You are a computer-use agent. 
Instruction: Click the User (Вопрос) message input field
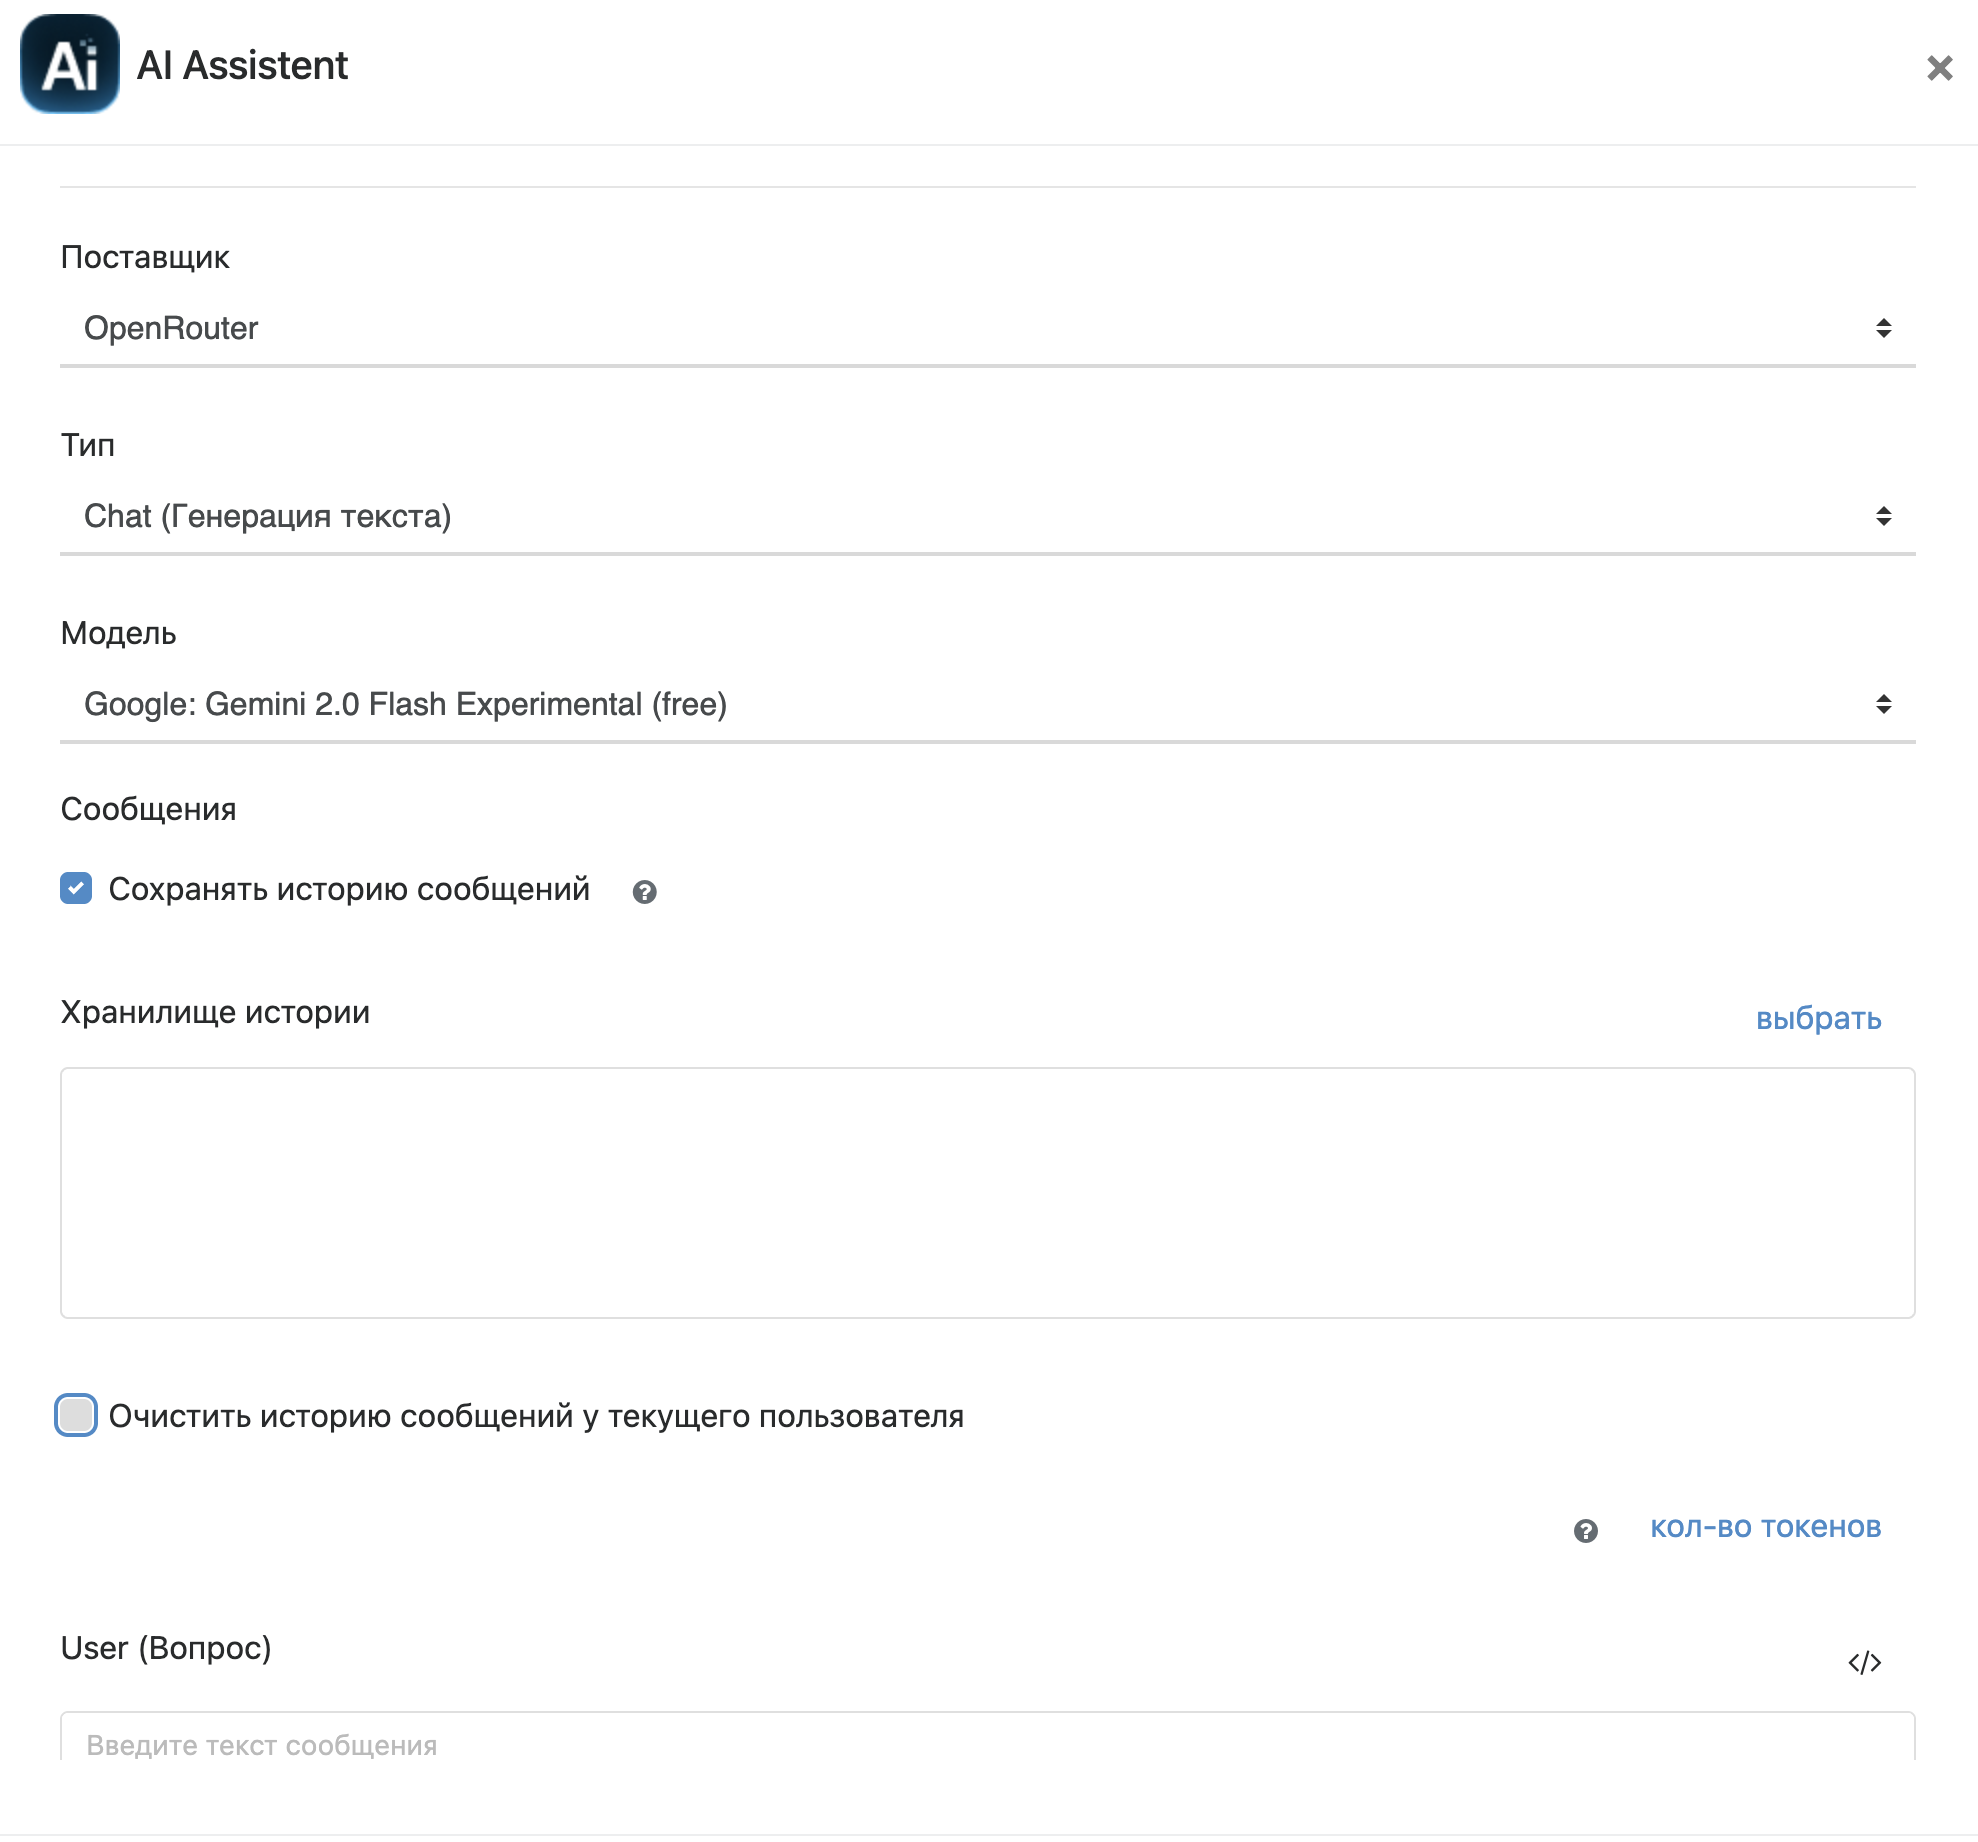987,1744
